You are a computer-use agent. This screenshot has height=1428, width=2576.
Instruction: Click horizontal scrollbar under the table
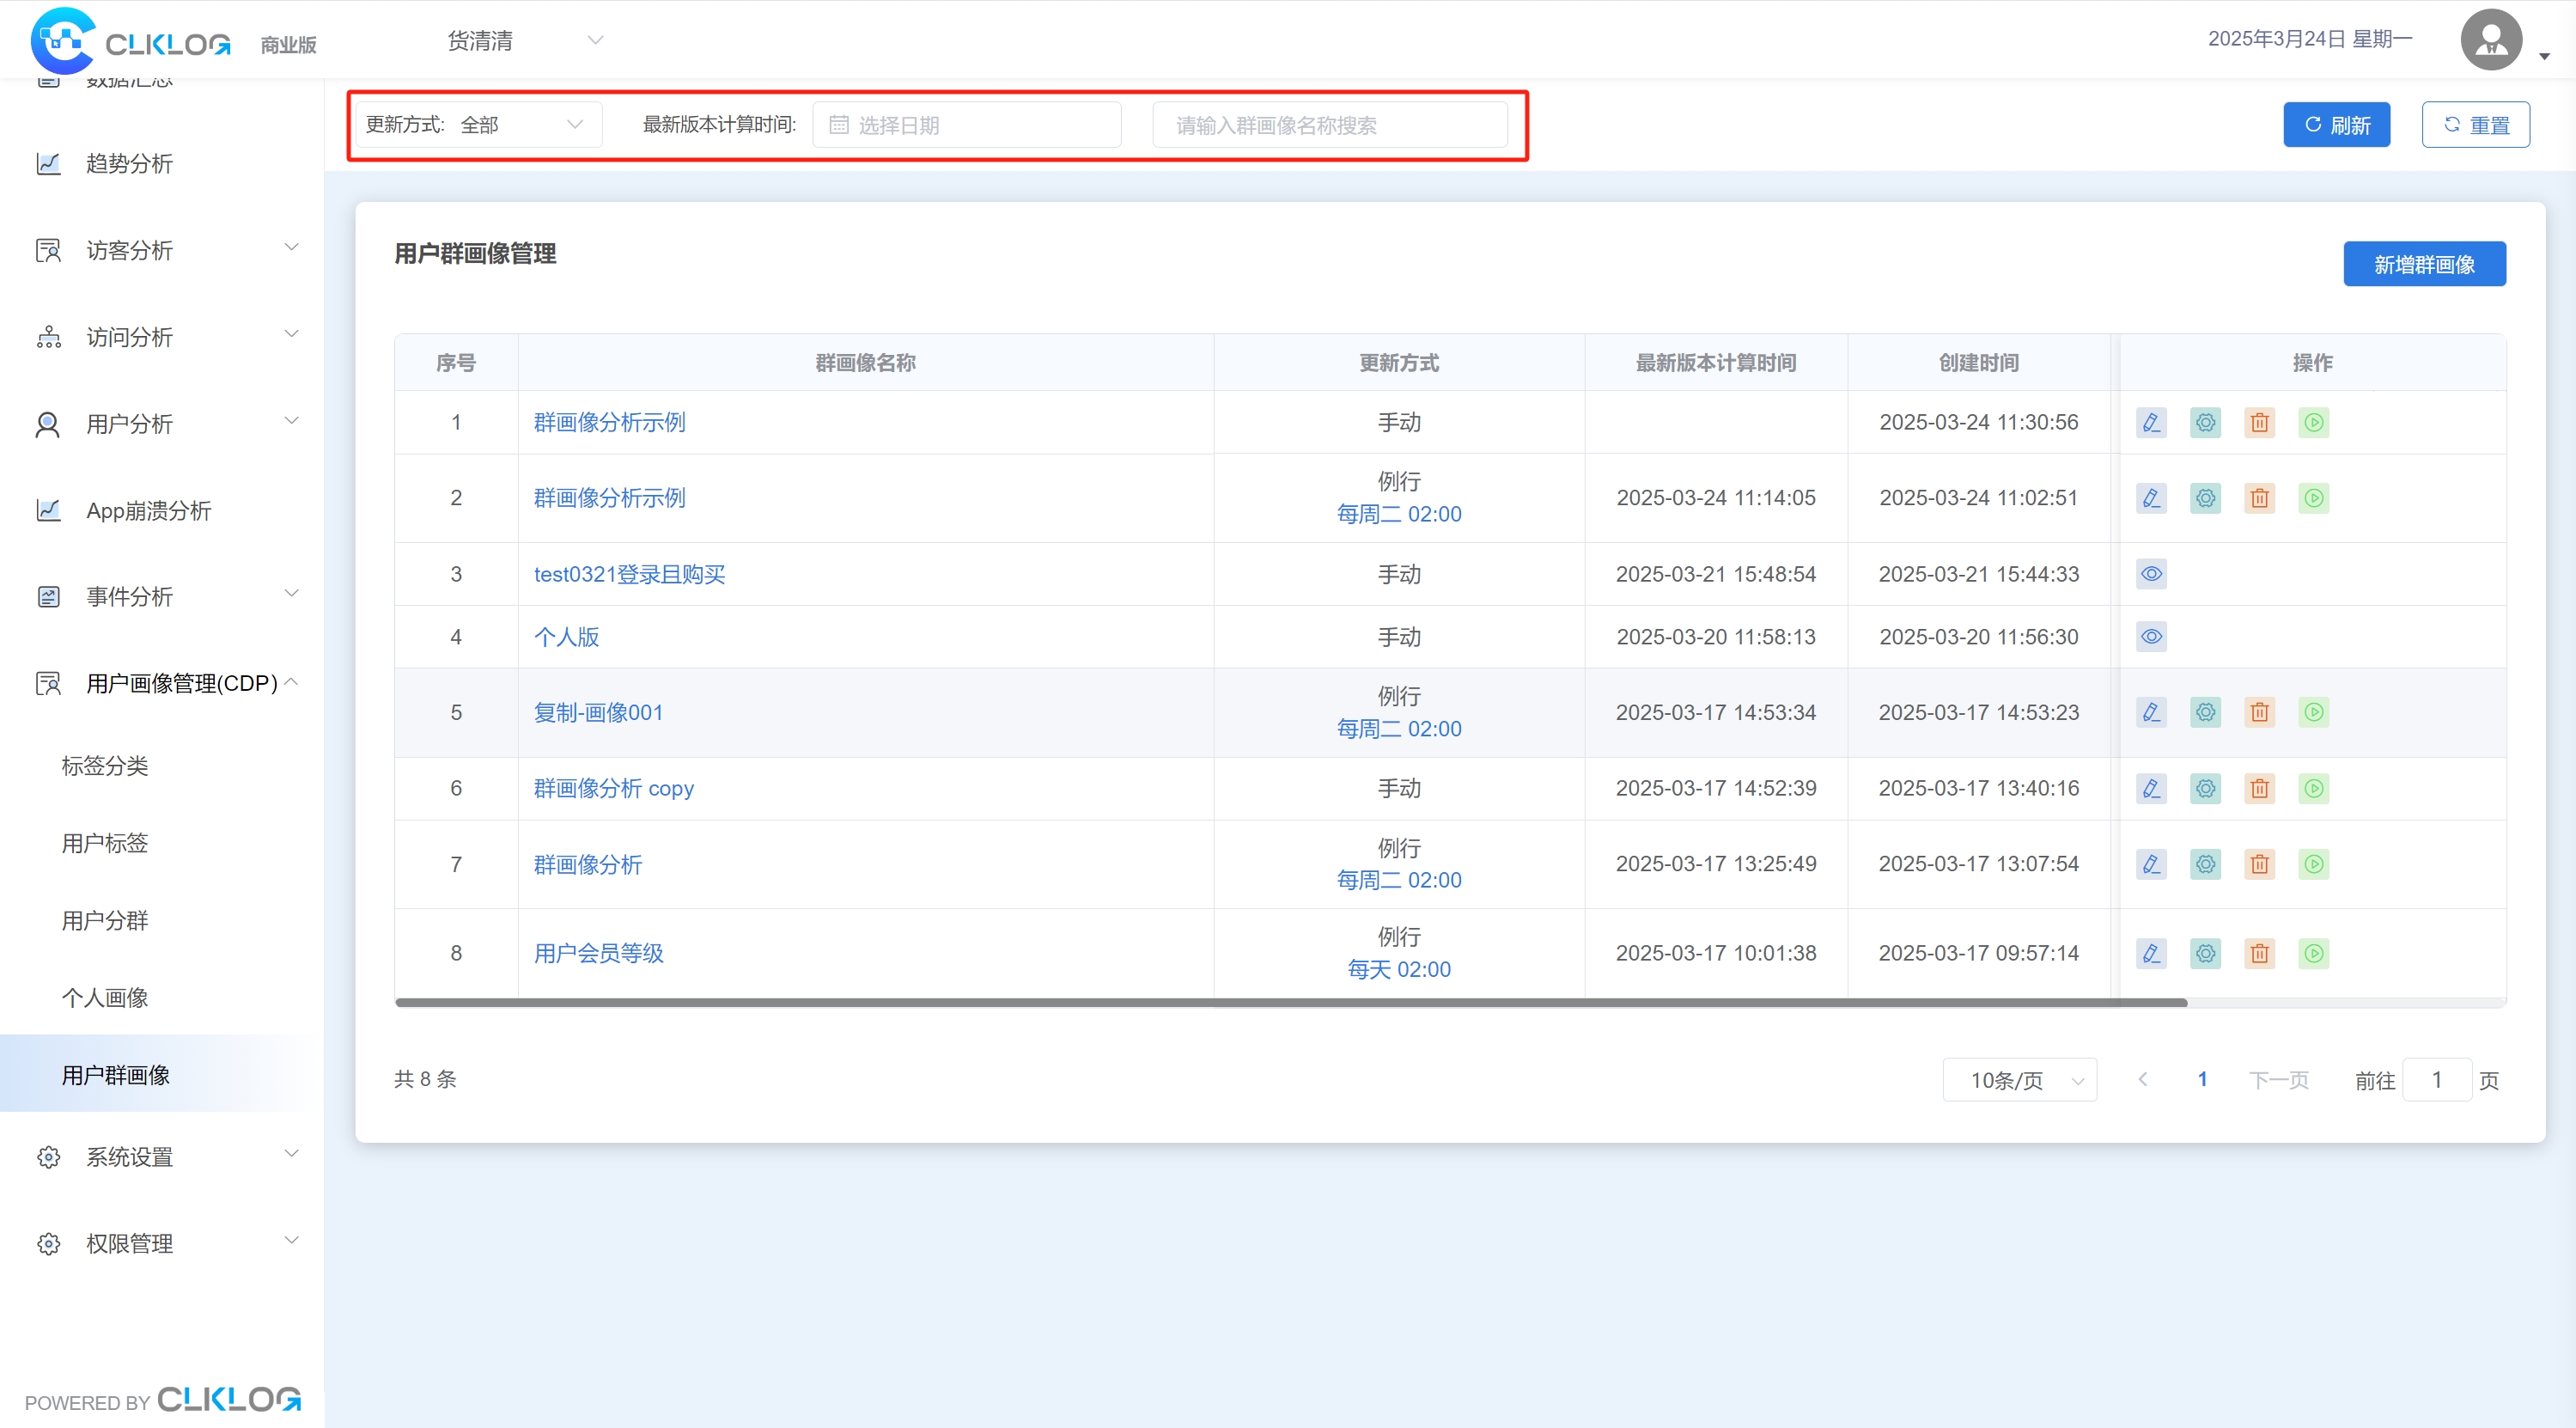coord(1290,1002)
